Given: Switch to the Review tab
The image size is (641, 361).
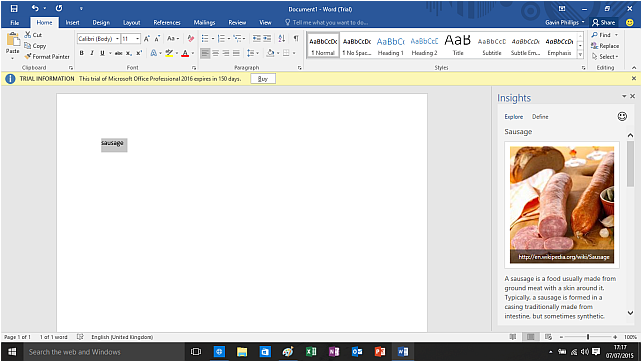Looking at the screenshot, I should pyautogui.click(x=237, y=22).
